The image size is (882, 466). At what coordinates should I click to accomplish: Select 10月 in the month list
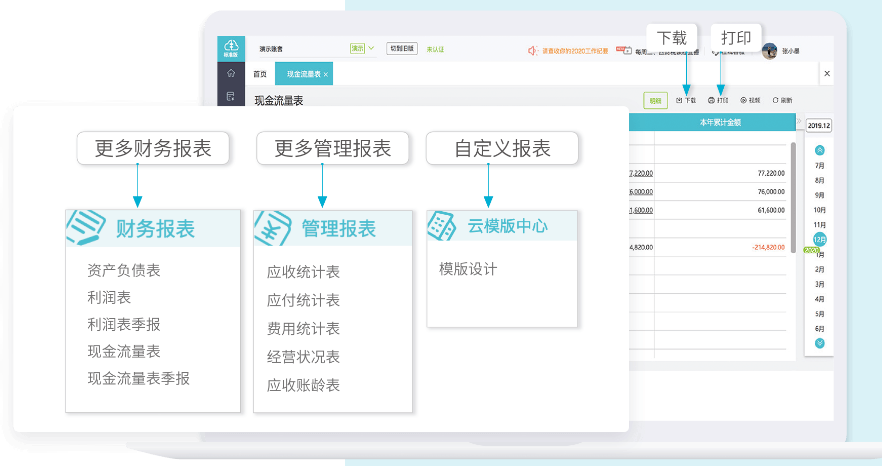click(820, 210)
